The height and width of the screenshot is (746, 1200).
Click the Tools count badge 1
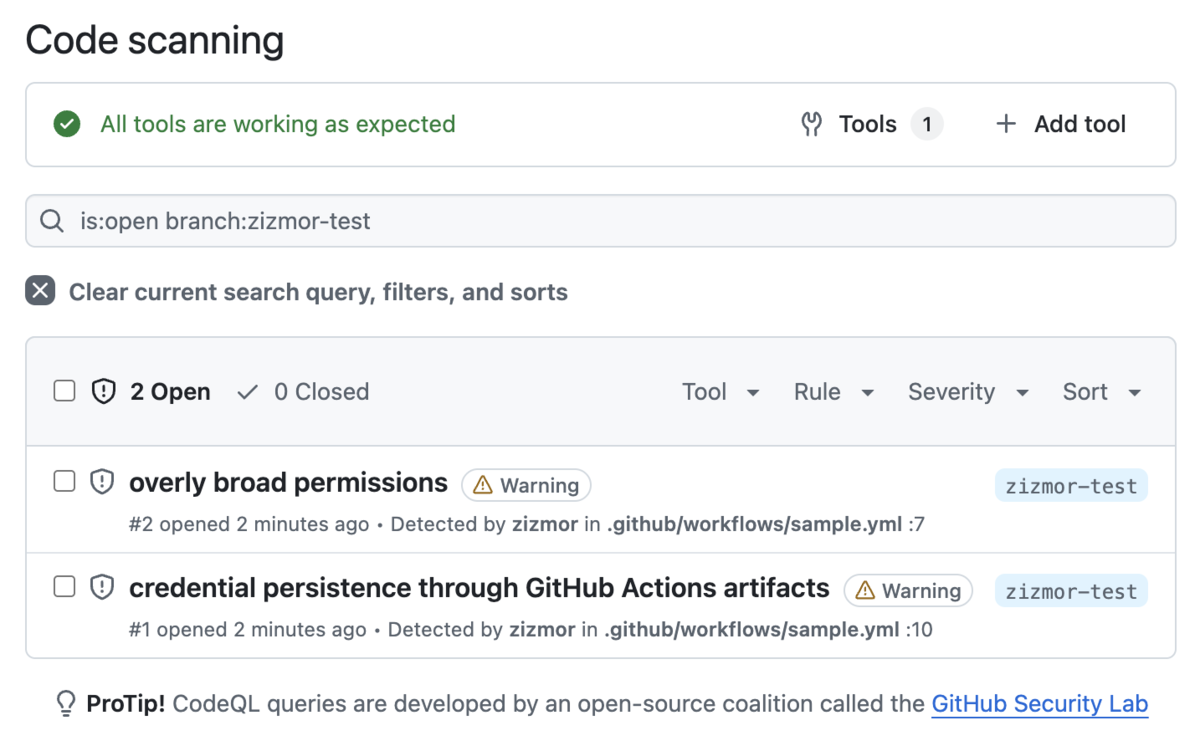point(927,124)
